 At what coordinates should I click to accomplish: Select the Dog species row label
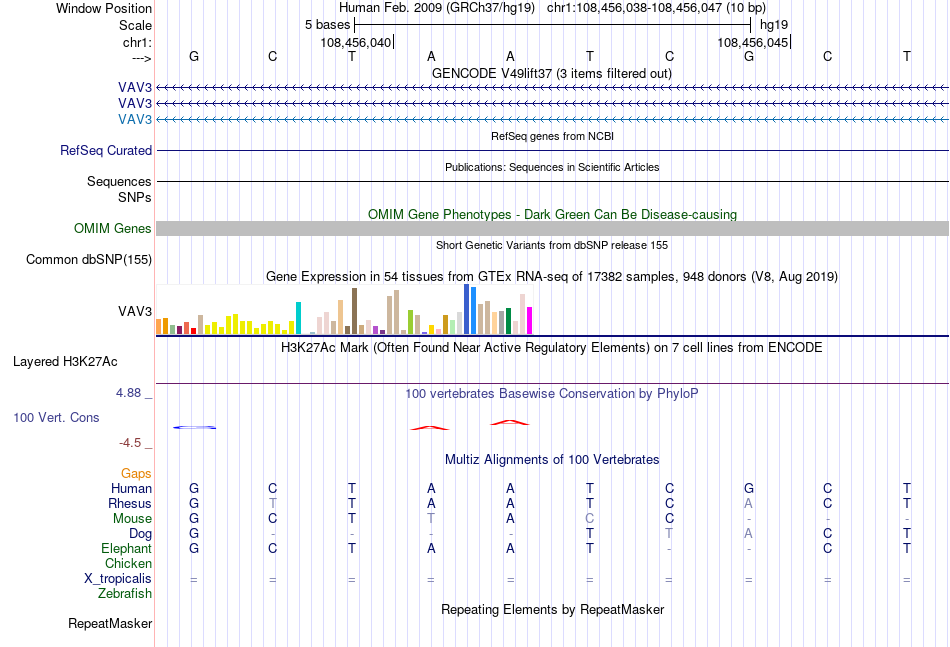tap(140, 534)
